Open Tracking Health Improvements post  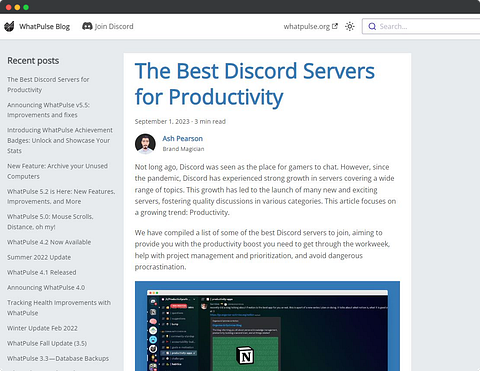click(x=59, y=308)
